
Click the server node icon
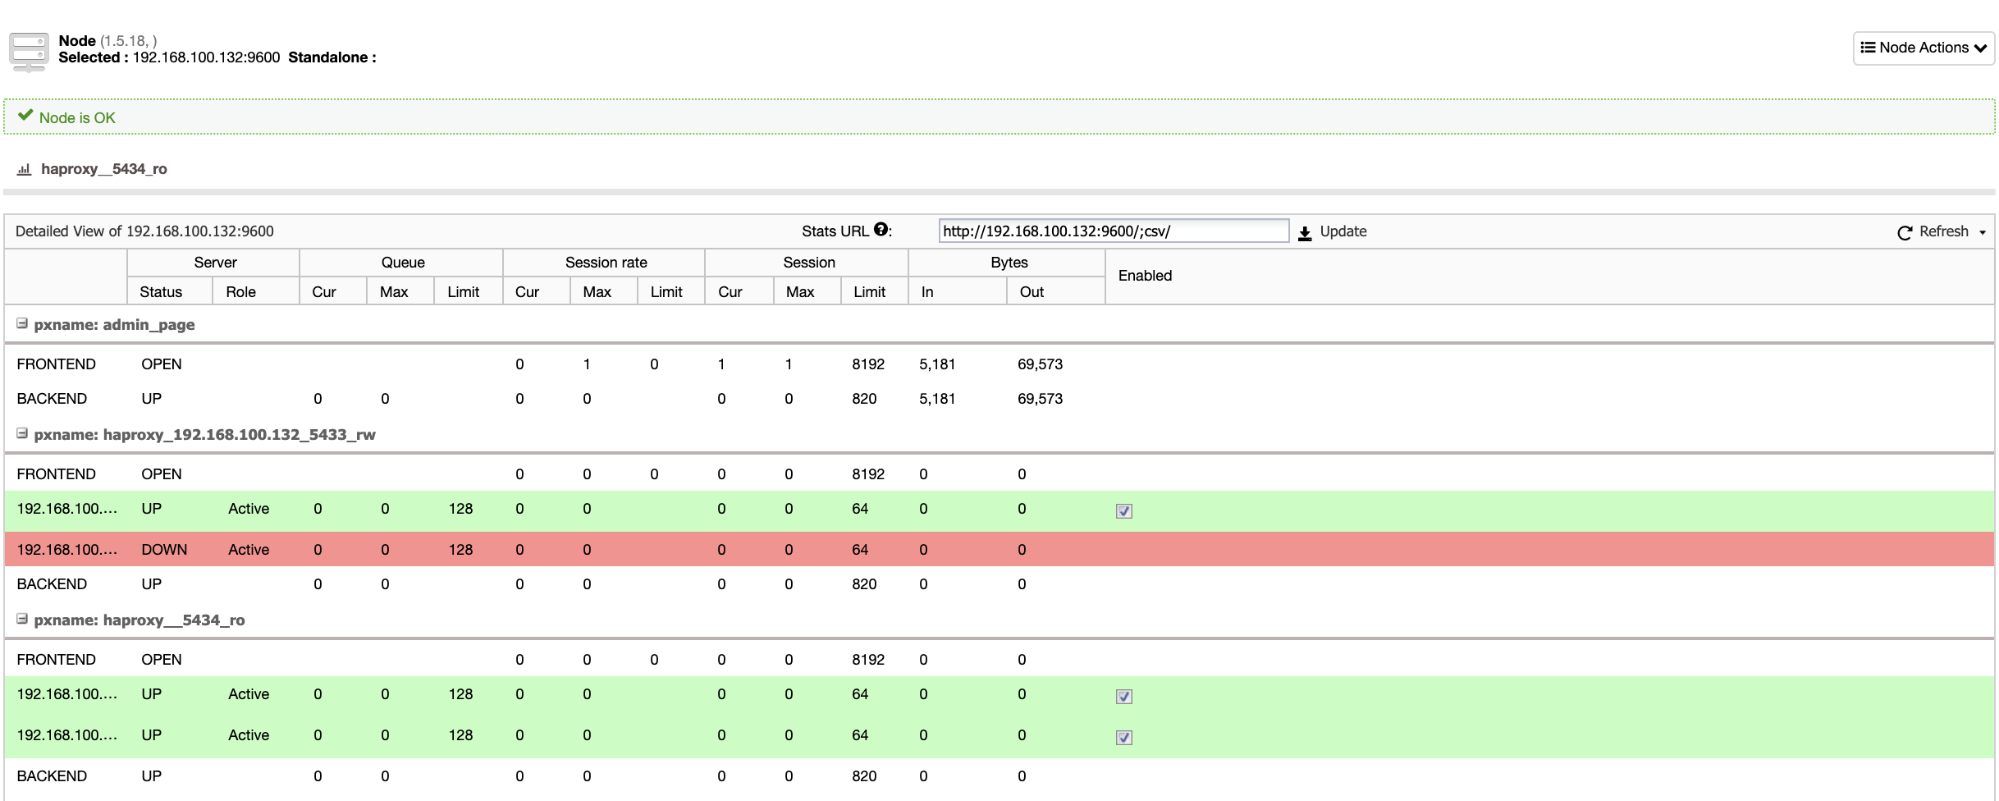click(x=28, y=51)
